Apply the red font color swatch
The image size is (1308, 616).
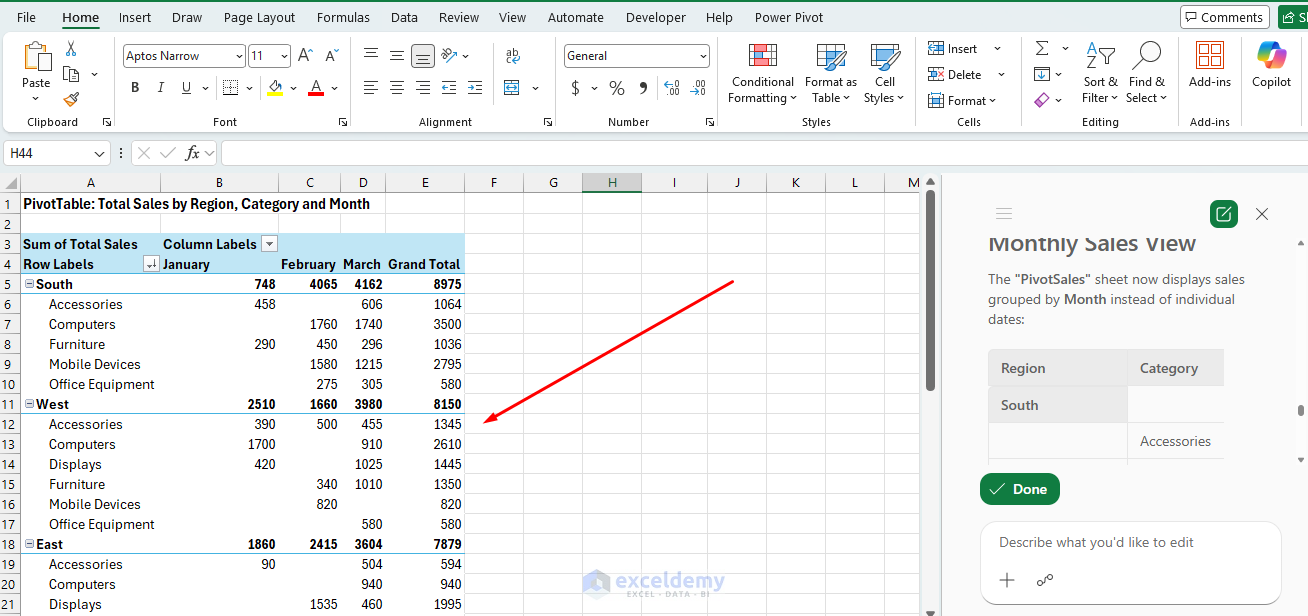(316, 89)
